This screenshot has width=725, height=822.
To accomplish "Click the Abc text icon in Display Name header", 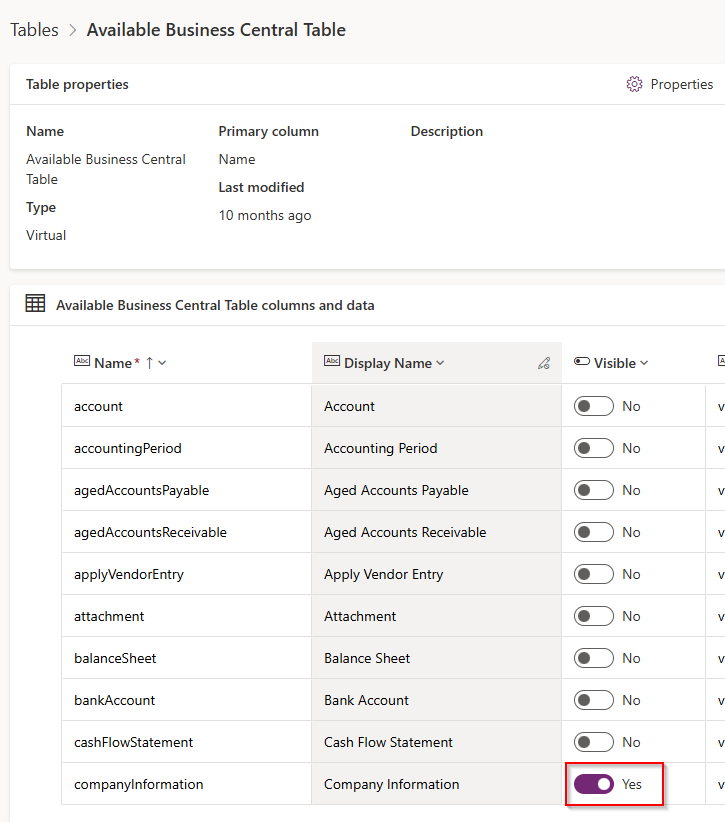I will [x=332, y=361].
